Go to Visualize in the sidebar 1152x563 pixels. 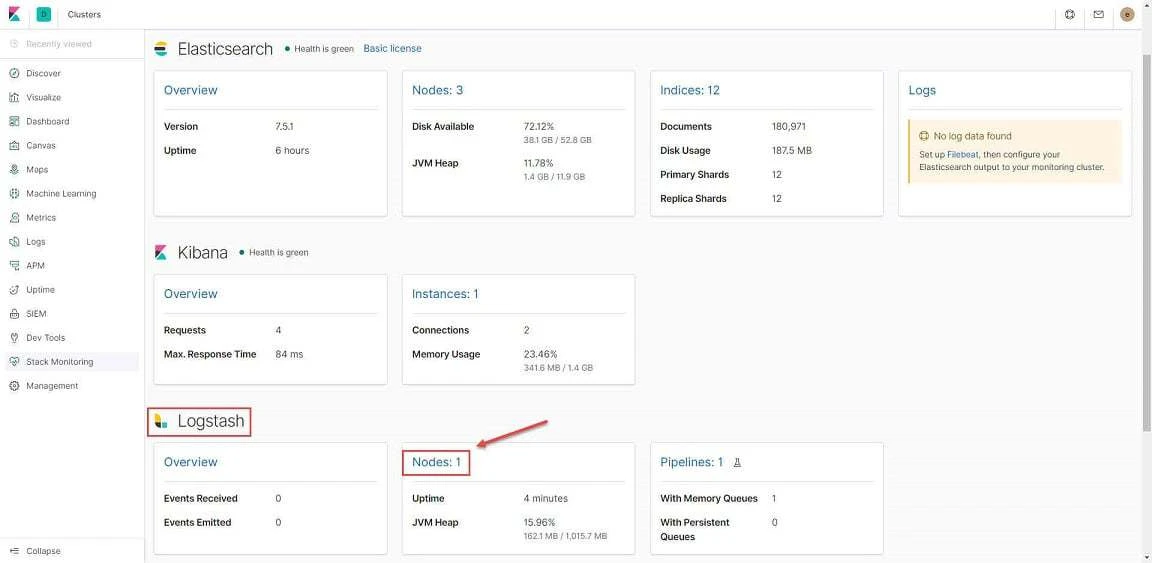(x=43, y=98)
